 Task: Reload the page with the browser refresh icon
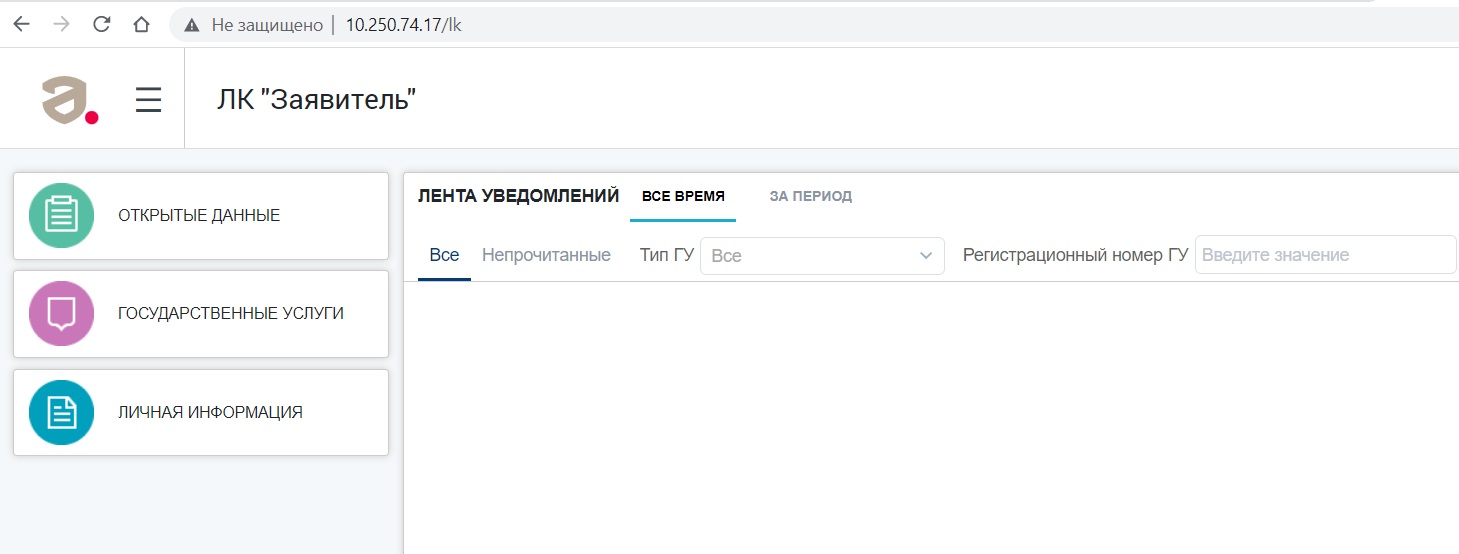tap(101, 25)
